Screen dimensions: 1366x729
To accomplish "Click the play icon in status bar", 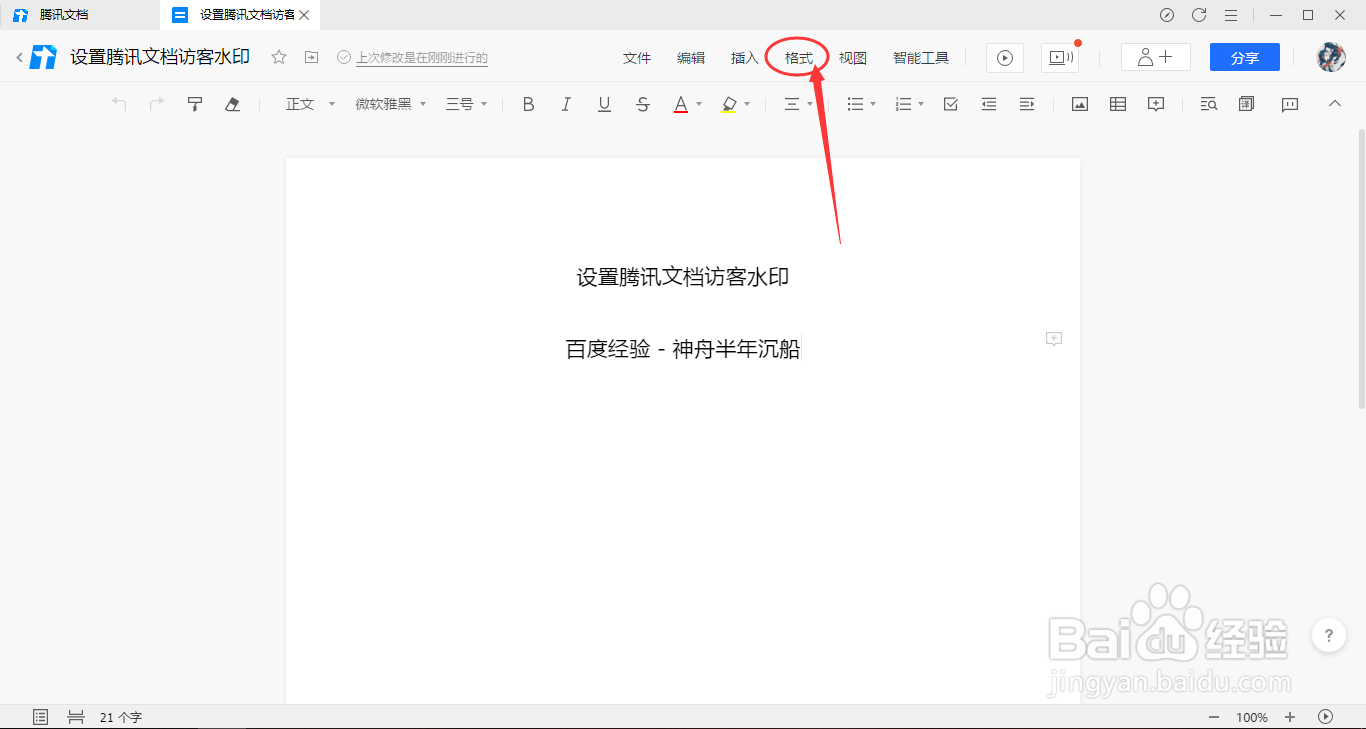I will point(1326,716).
